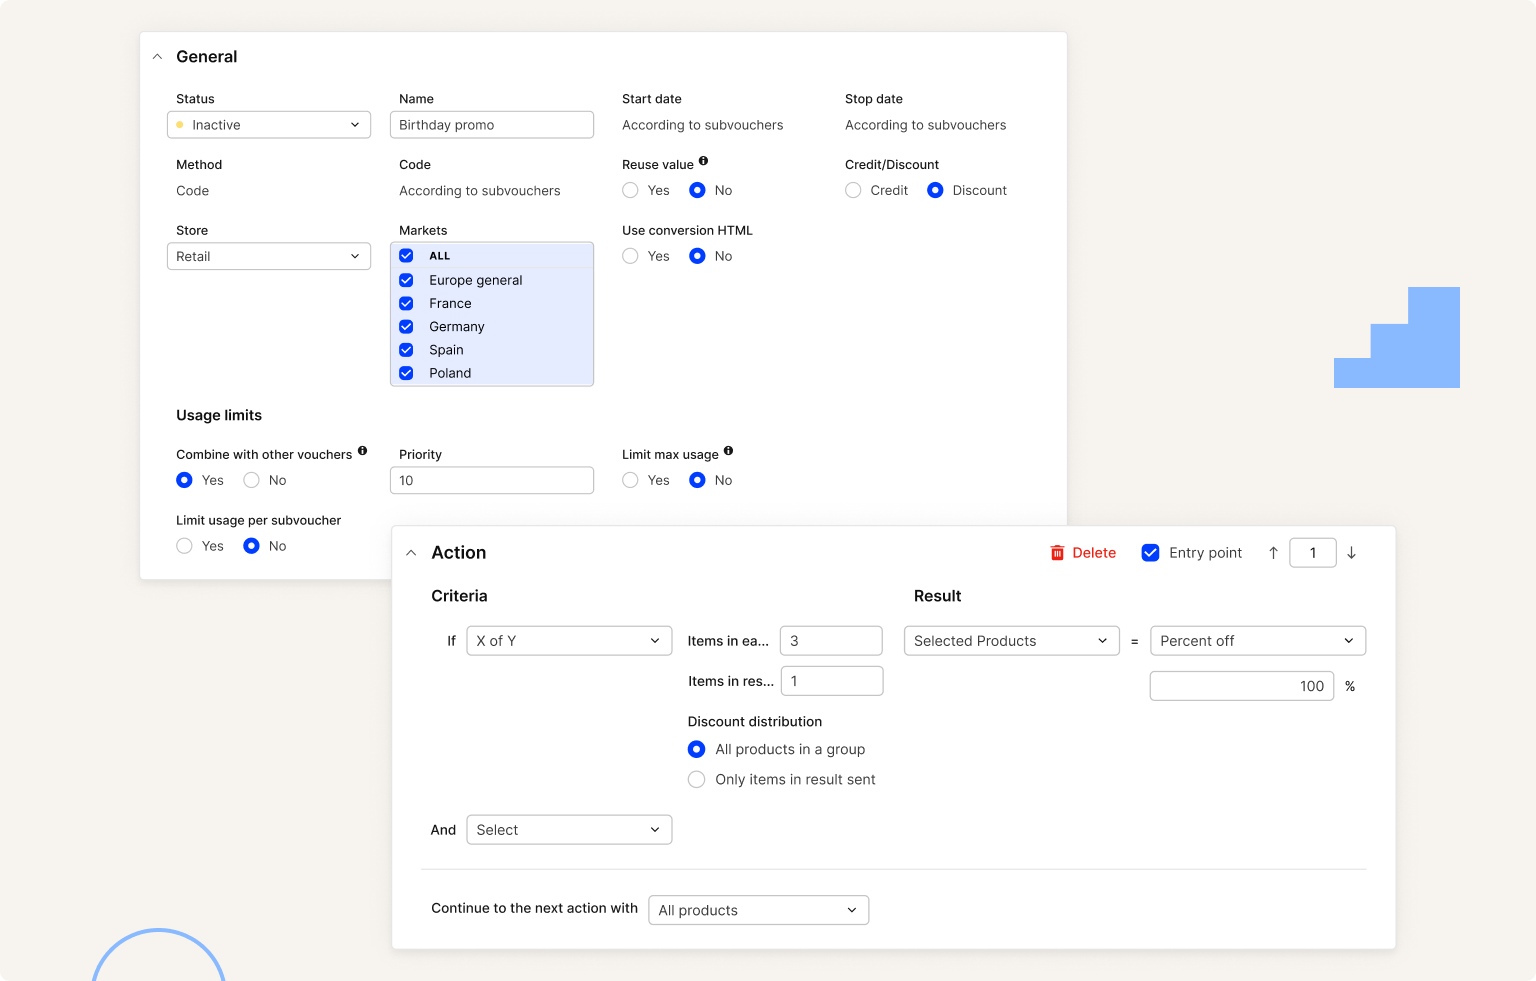Click info icon beside Combine with other vouchers
This screenshot has height=981, width=1536.
tap(362, 451)
